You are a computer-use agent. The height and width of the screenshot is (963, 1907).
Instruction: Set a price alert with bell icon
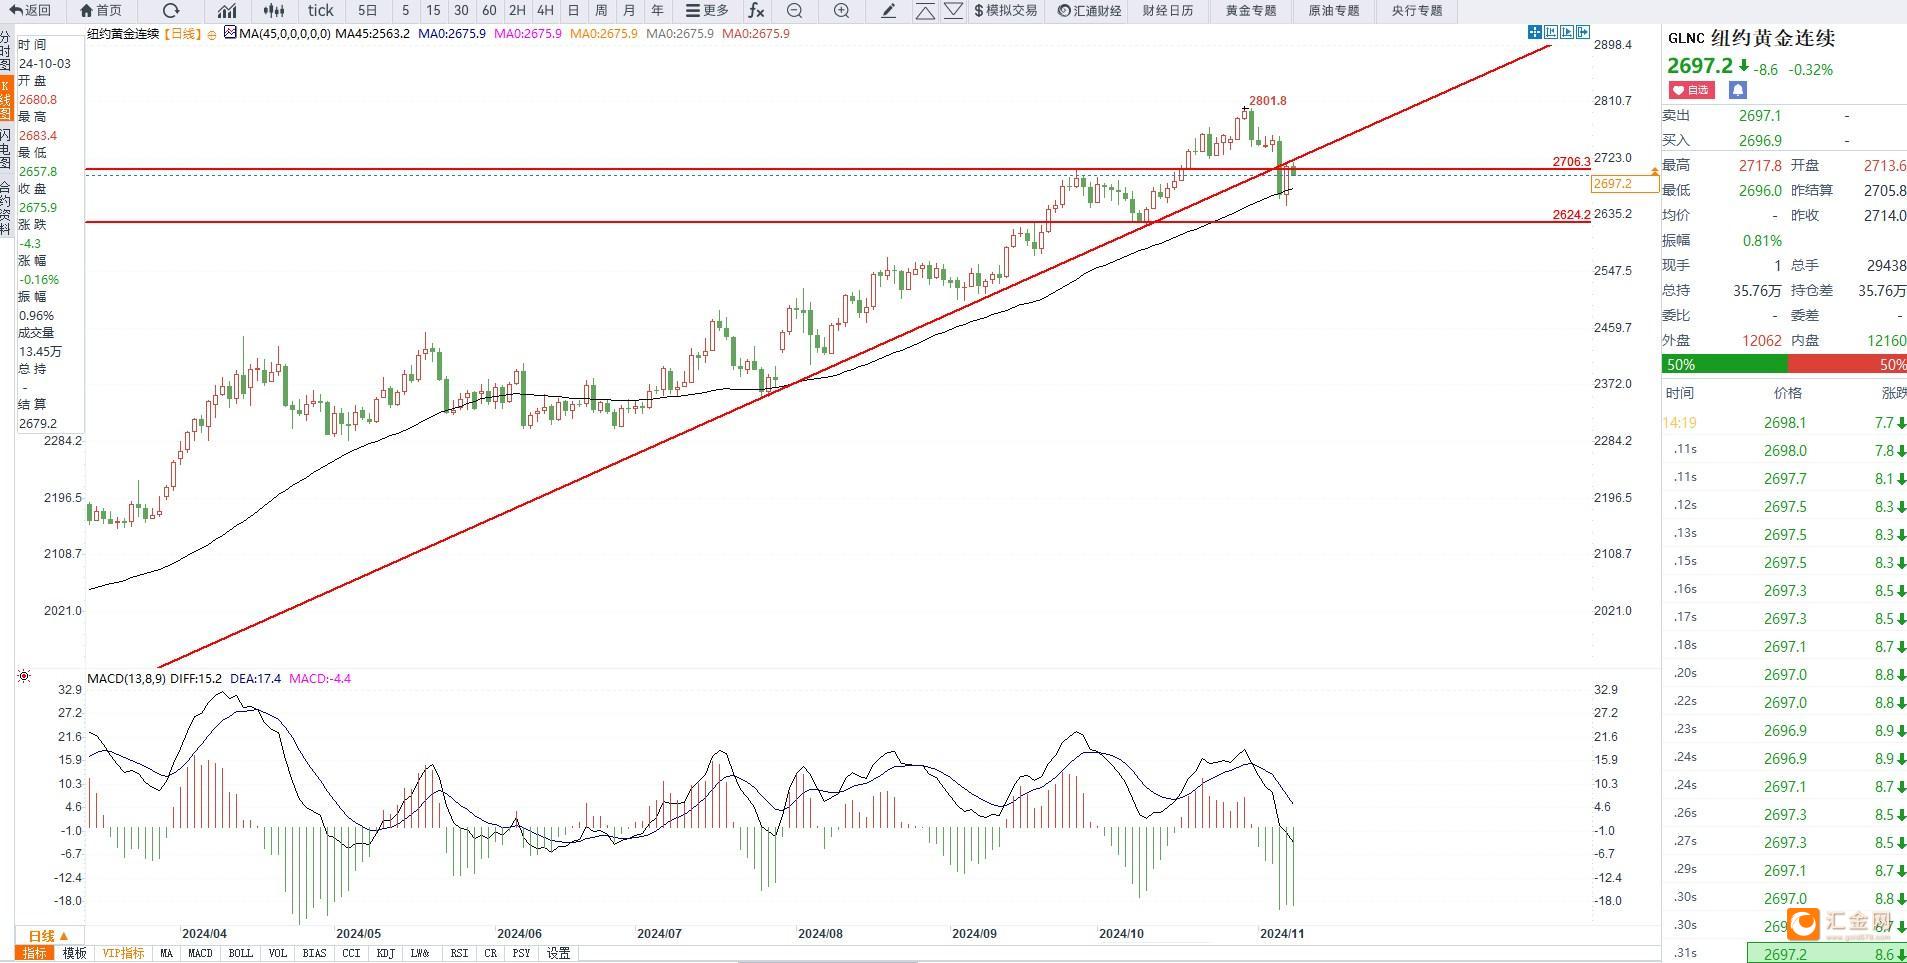point(1737,90)
